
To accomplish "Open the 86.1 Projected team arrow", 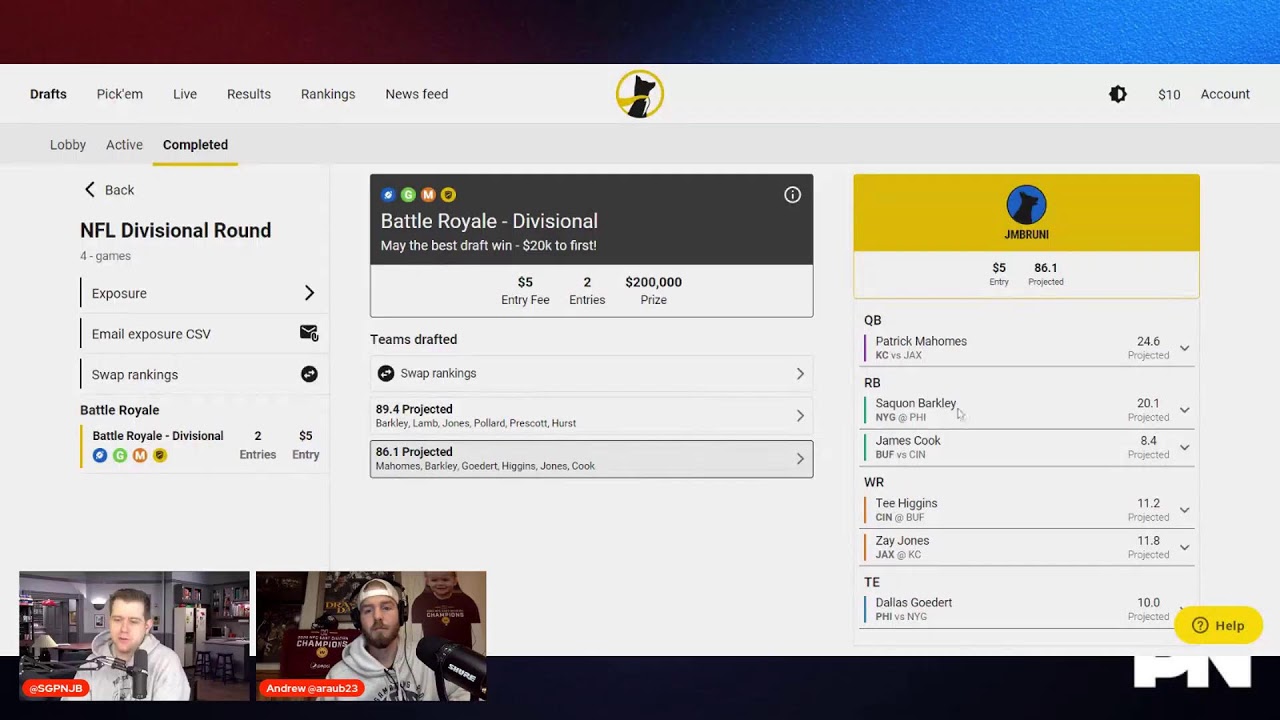I will point(800,459).
